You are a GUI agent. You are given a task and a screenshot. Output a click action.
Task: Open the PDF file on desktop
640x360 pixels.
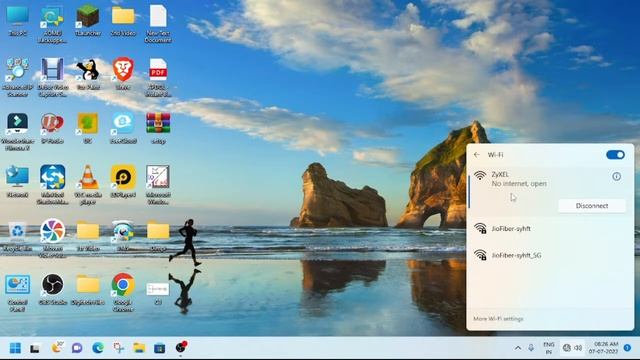(x=158, y=77)
